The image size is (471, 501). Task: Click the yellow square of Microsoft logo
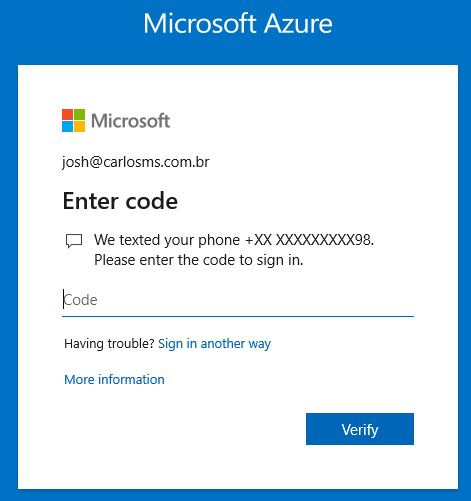[x=79, y=127]
